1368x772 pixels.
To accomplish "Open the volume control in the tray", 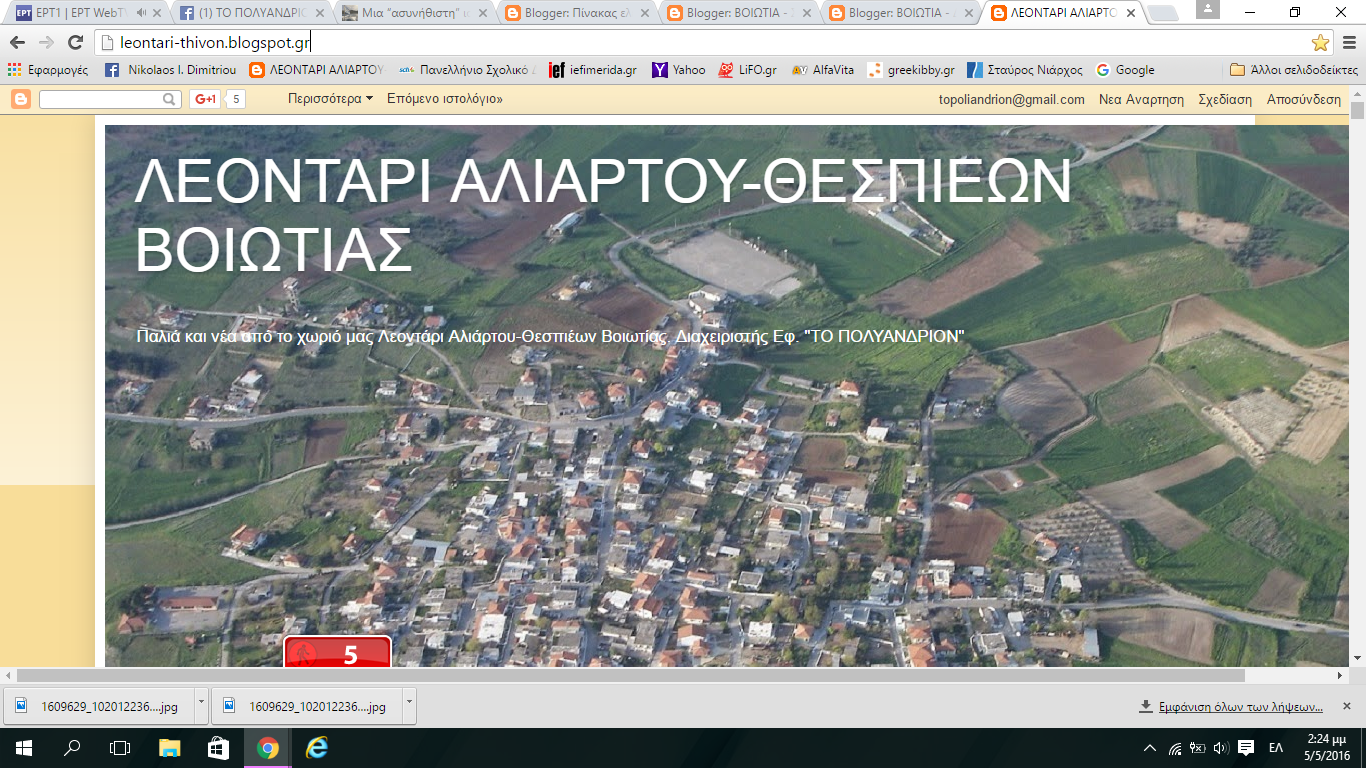I will pyautogui.click(x=1221, y=748).
